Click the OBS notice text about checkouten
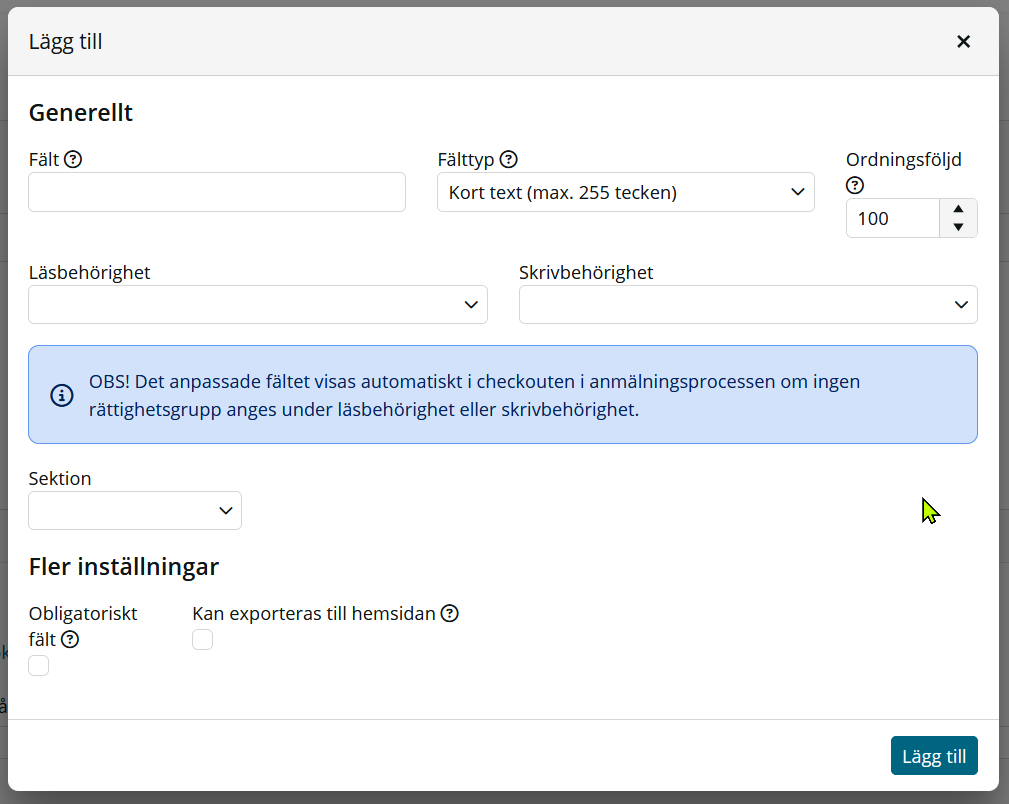This screenshot has width=1009, height=804. (x=474, y=395)
